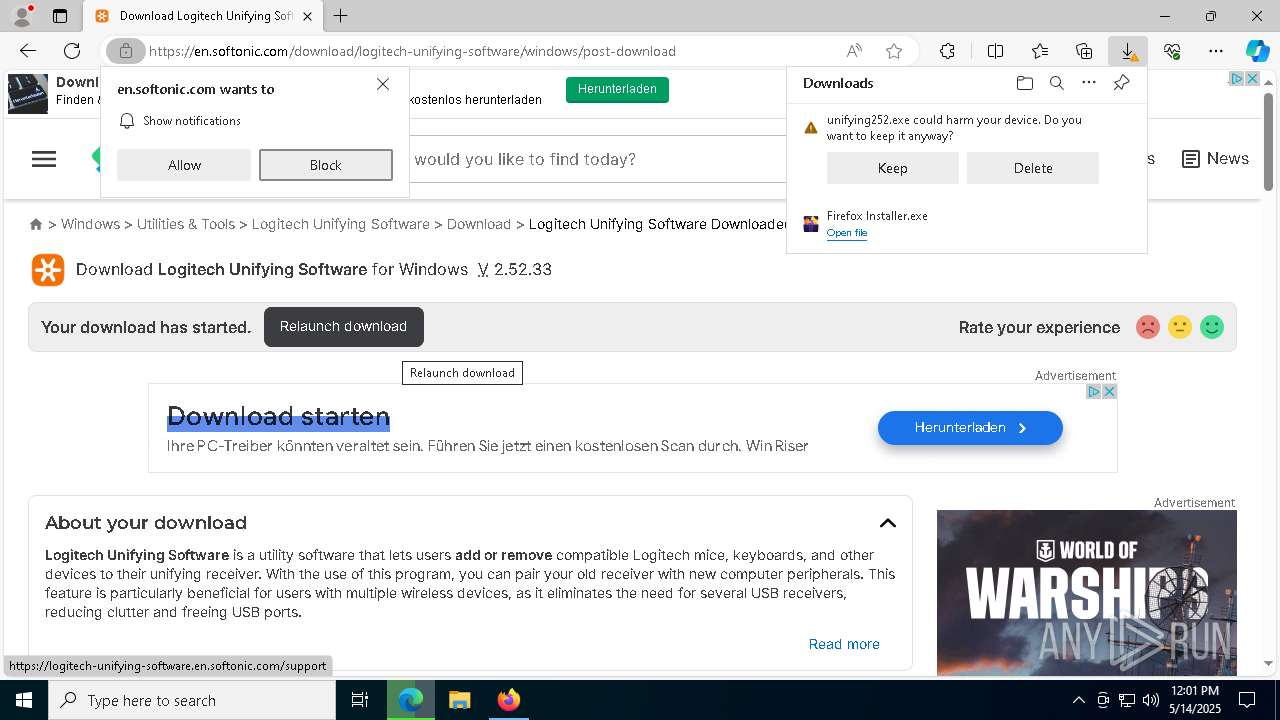Screen dimensions: 1280x720
Task: Open the profile avatar icon
Action: tap(22, 16)
